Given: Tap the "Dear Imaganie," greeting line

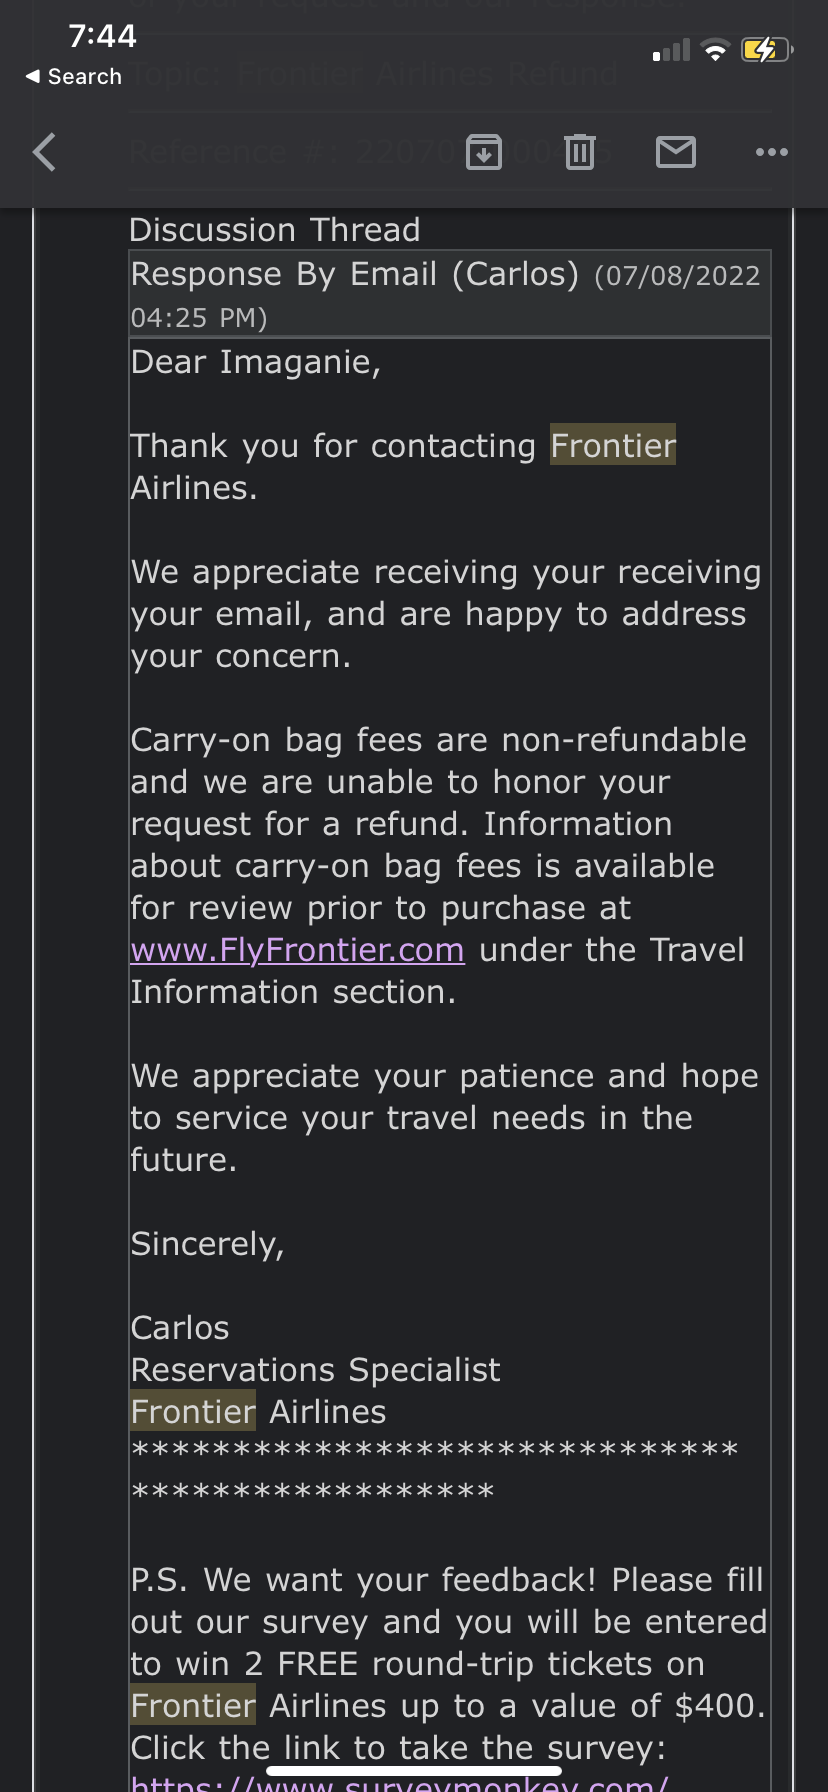Looking at the screenshot, I should (x=256, y=362).
